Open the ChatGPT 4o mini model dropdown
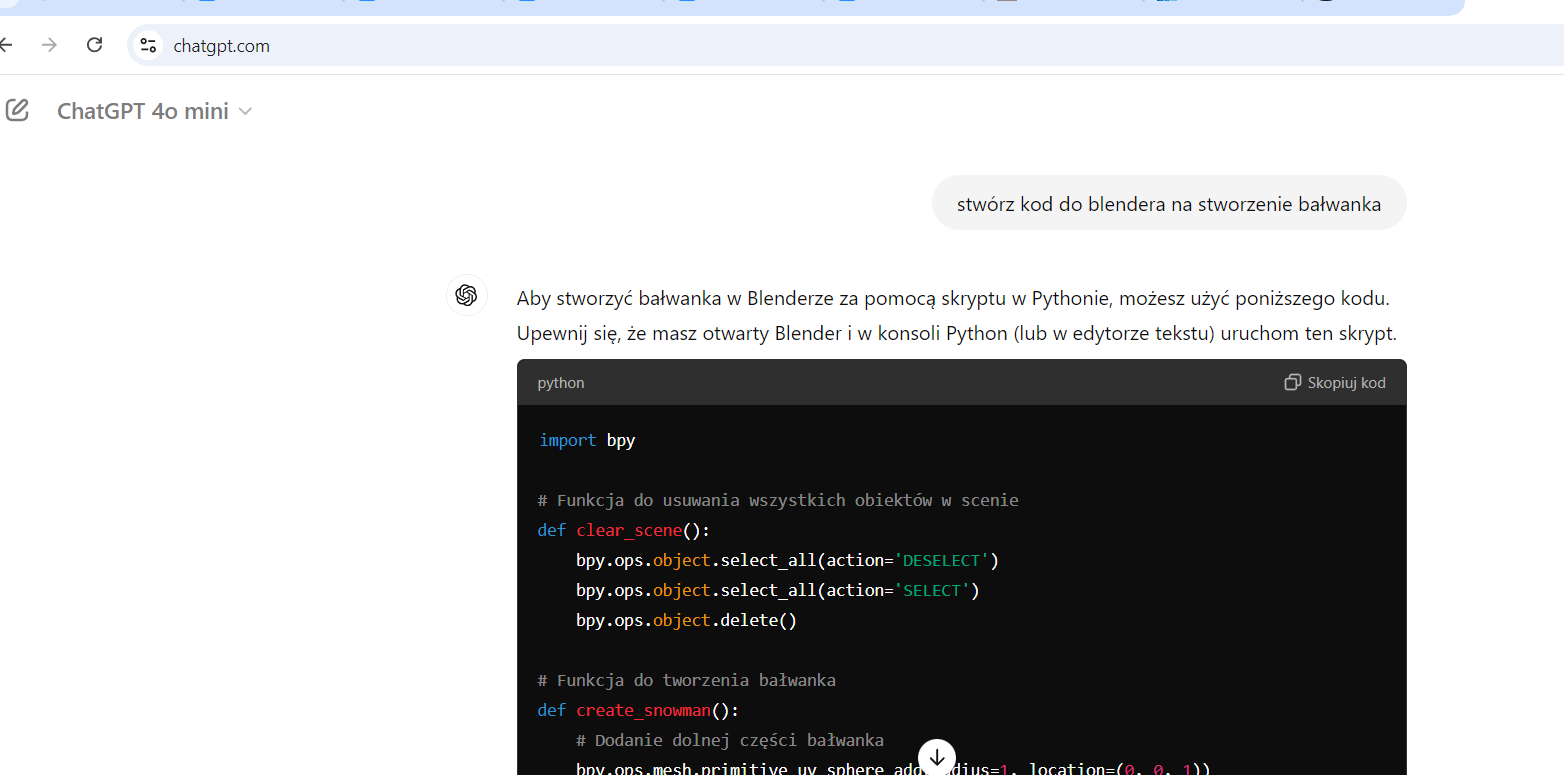 (x=154, y=111)
